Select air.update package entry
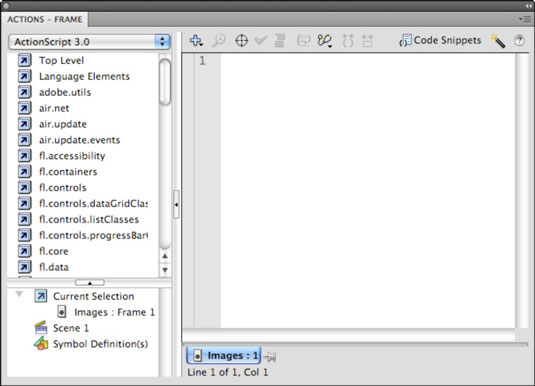Viewport: 535px width, 386px height. (x=63, y=124)
